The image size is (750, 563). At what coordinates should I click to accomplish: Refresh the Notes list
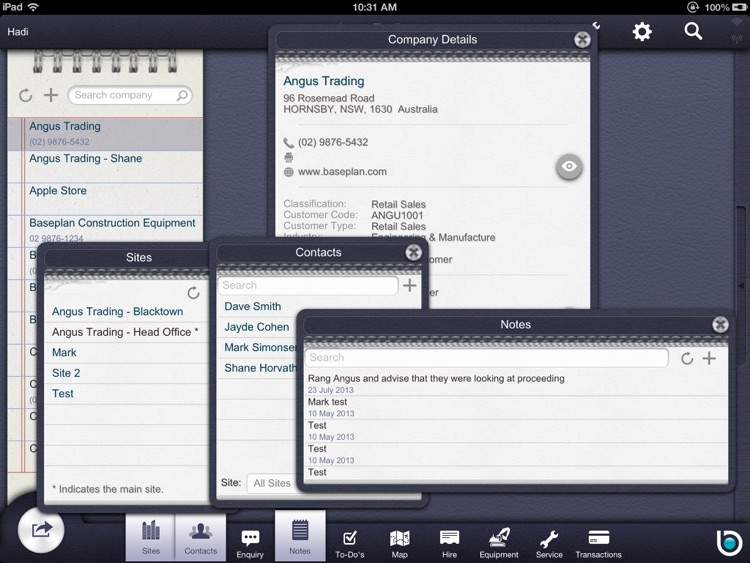(687, 358)
